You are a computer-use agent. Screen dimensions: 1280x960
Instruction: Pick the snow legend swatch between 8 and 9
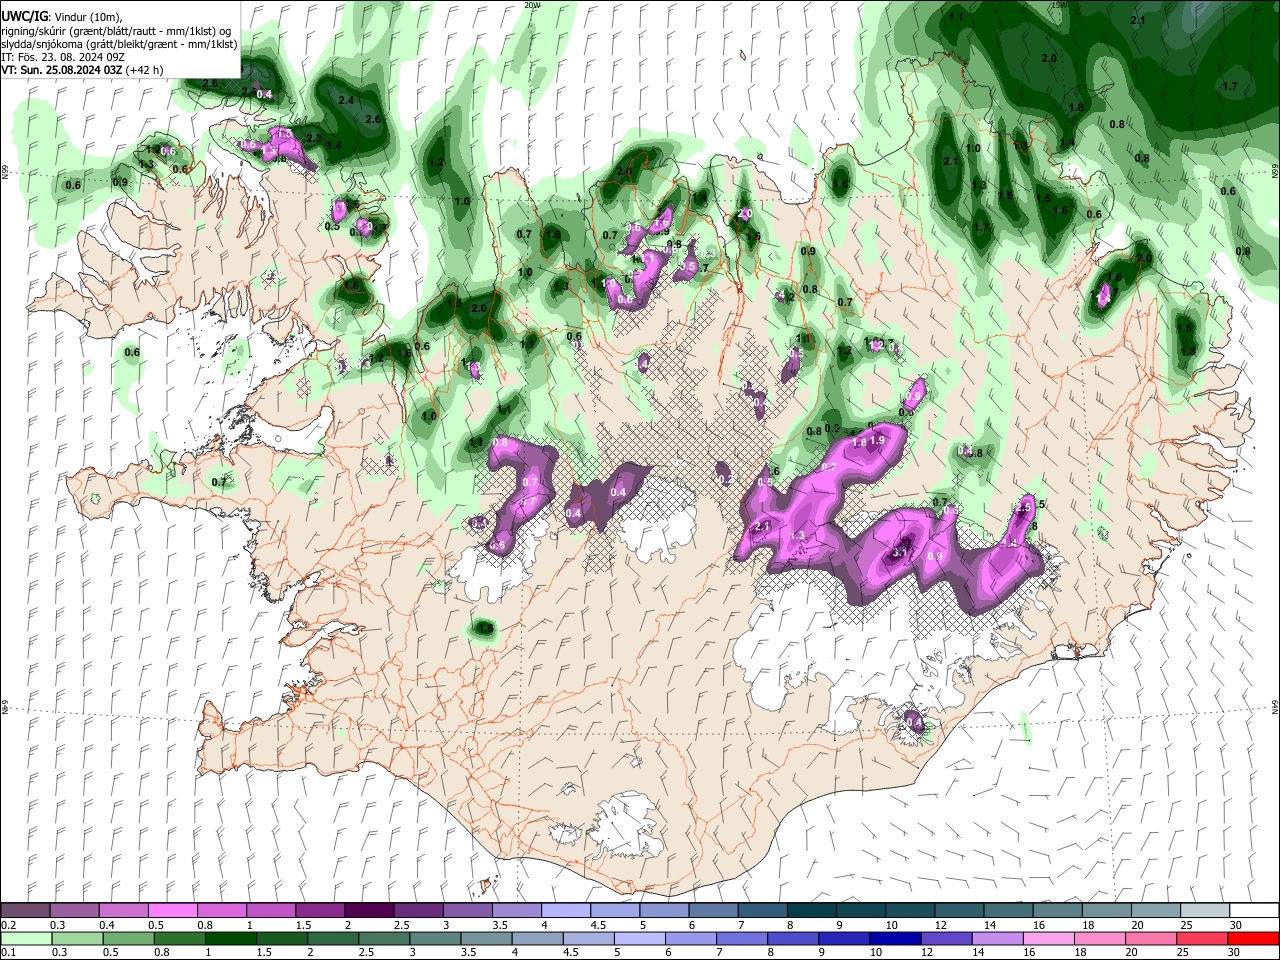[811, 911]
